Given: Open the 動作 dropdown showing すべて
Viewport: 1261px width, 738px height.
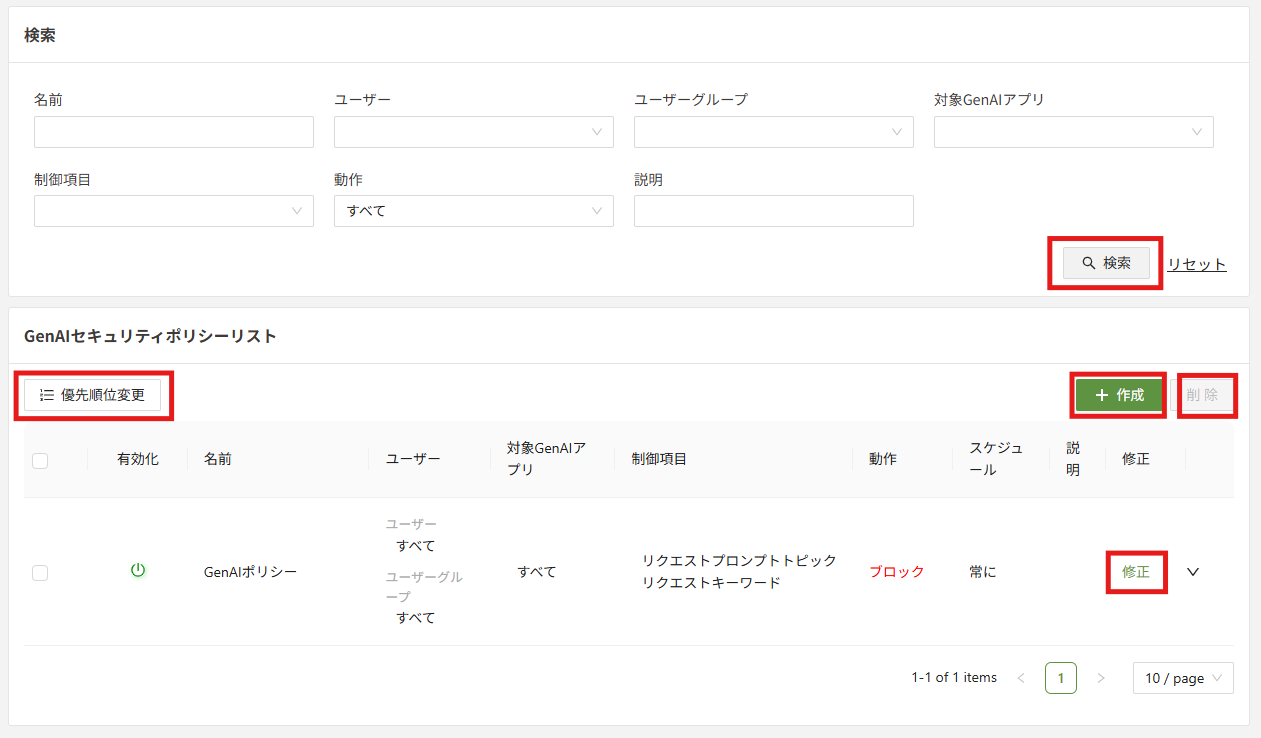Looking at the screenshot, I should 473,211.
